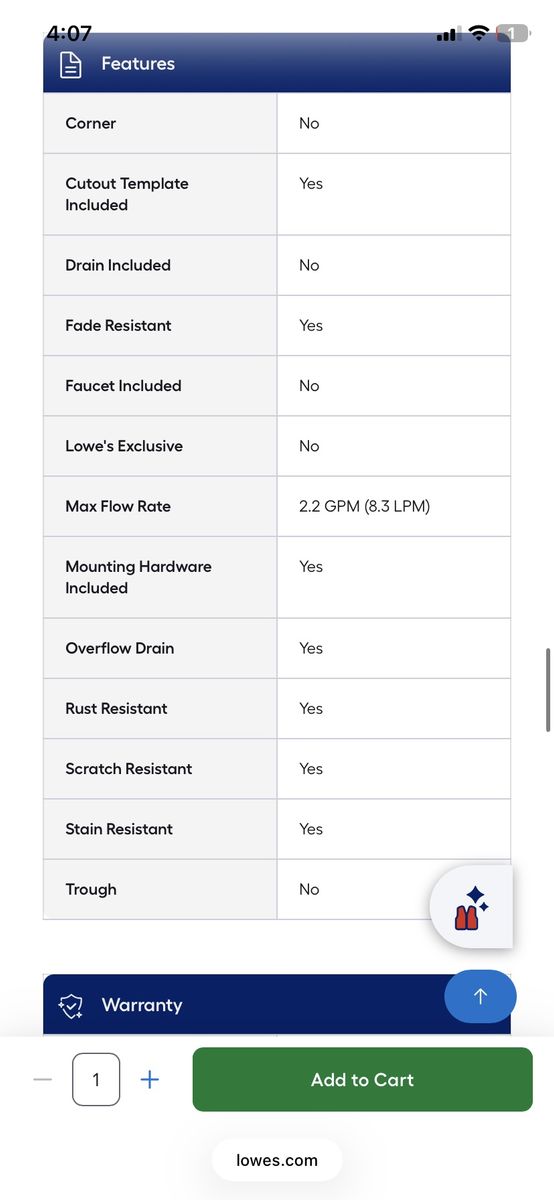Screen dimensions: 554x1200
Task: Decrease quantity with the minus icon
Action: [42, 1080]
